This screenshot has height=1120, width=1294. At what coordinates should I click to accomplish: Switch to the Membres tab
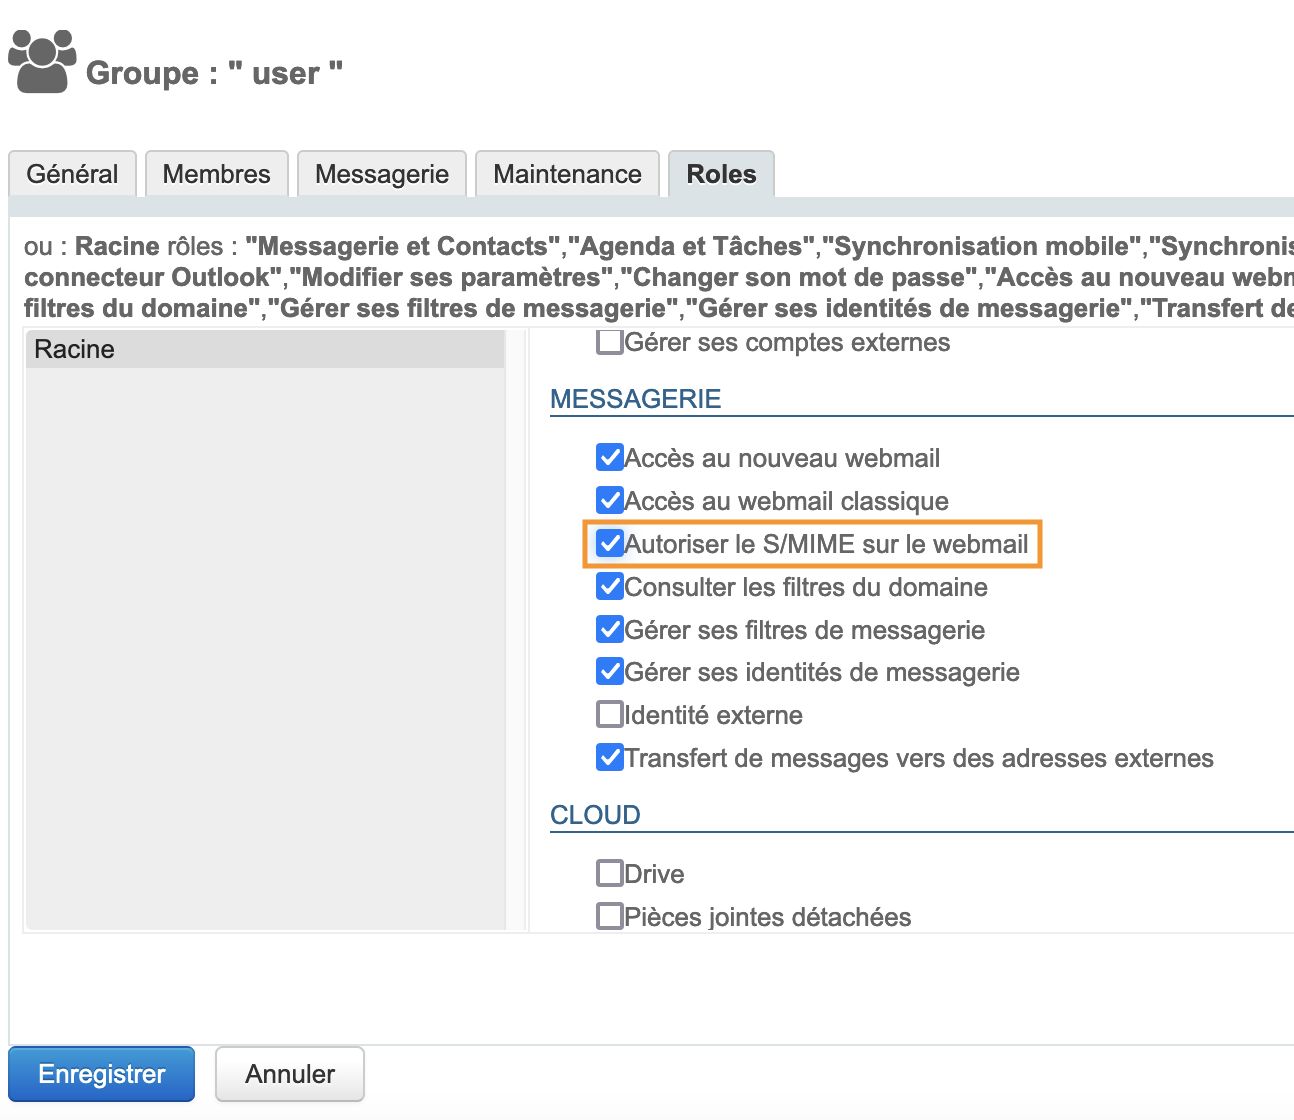pyautogui.click(x=217, y=174)
